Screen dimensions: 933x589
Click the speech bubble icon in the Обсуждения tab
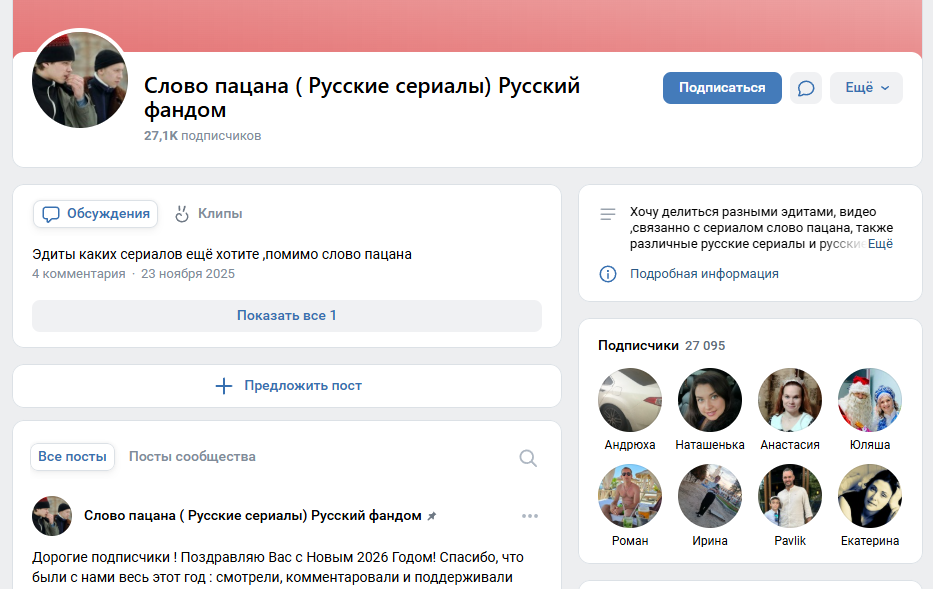[x=51, y=214]
